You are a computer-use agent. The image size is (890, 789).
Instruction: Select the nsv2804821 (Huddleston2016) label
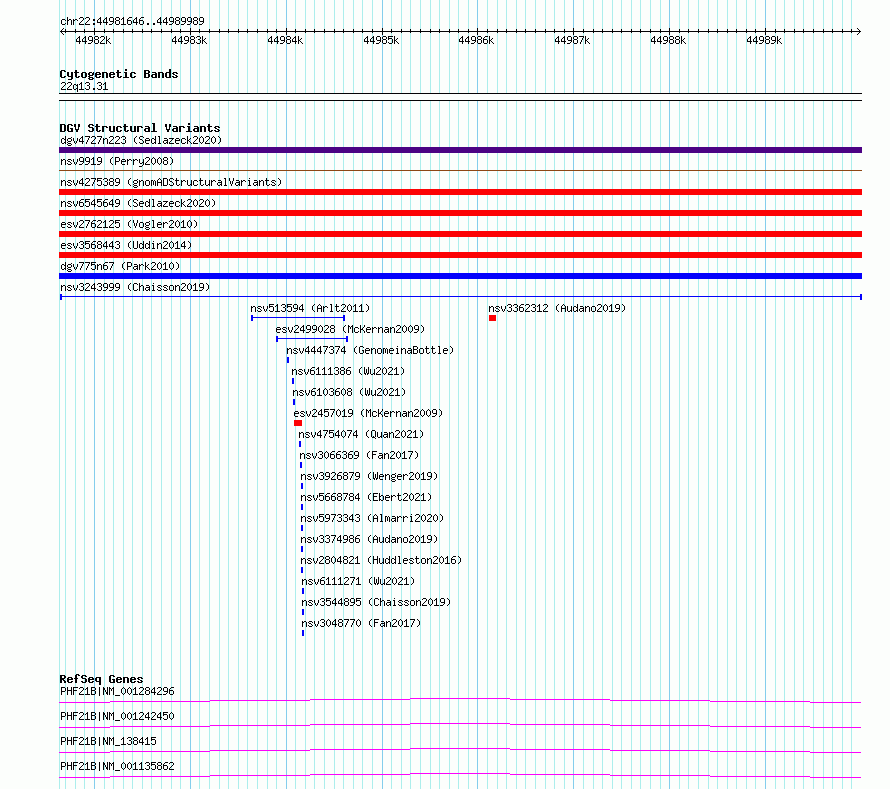(381, 560)
